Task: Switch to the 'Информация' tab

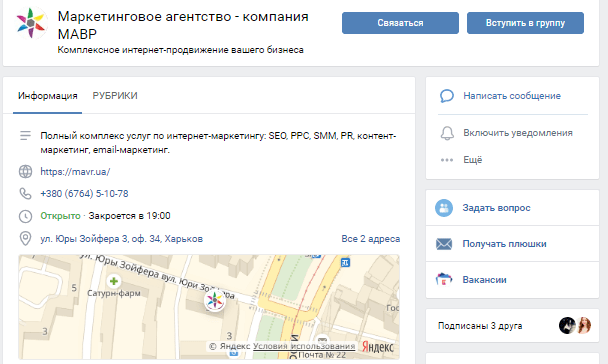Action: pyautogui.click(x=47, y=96)
